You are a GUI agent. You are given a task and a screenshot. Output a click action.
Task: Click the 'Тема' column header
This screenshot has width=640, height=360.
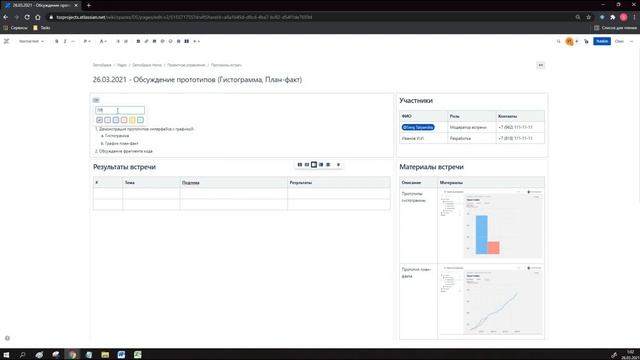click(129, 183)
